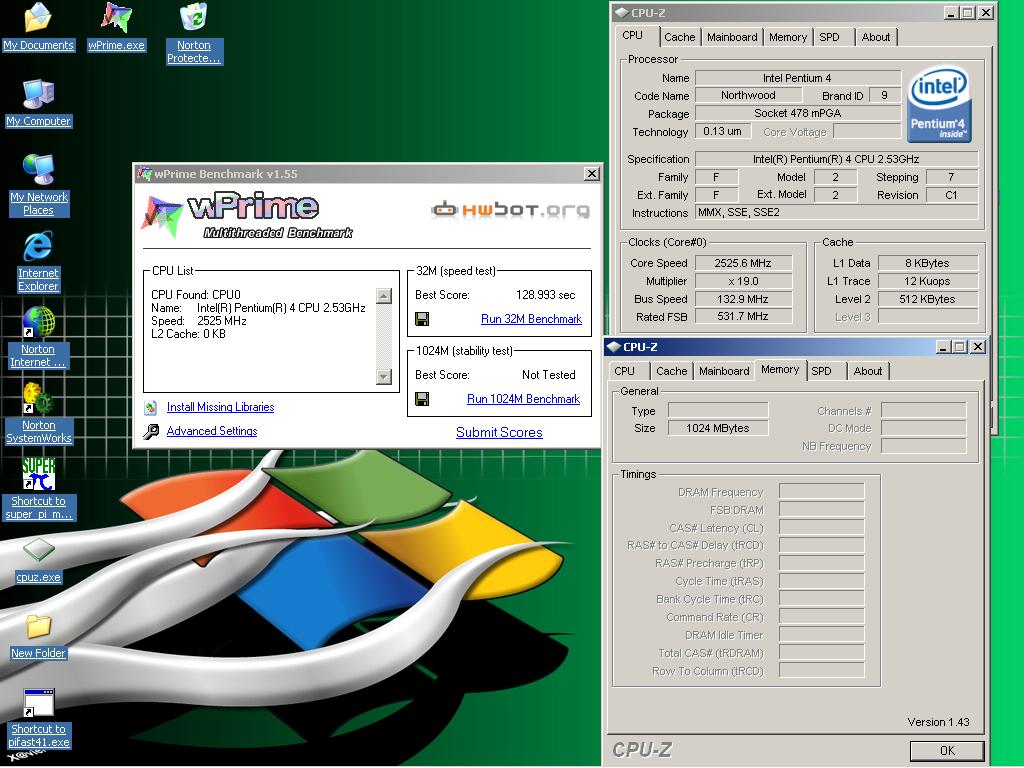
Task: Open About tab in lower CPU-Z window
Action: point(868,371)
